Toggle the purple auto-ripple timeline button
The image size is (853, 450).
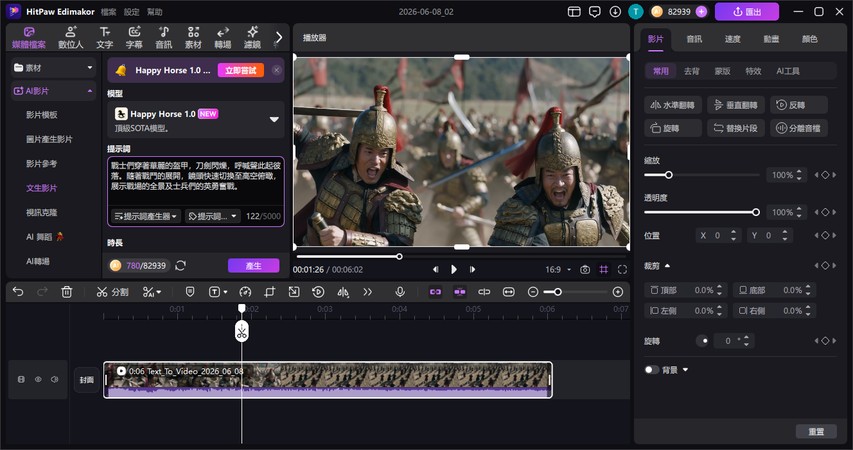(460, 292)
